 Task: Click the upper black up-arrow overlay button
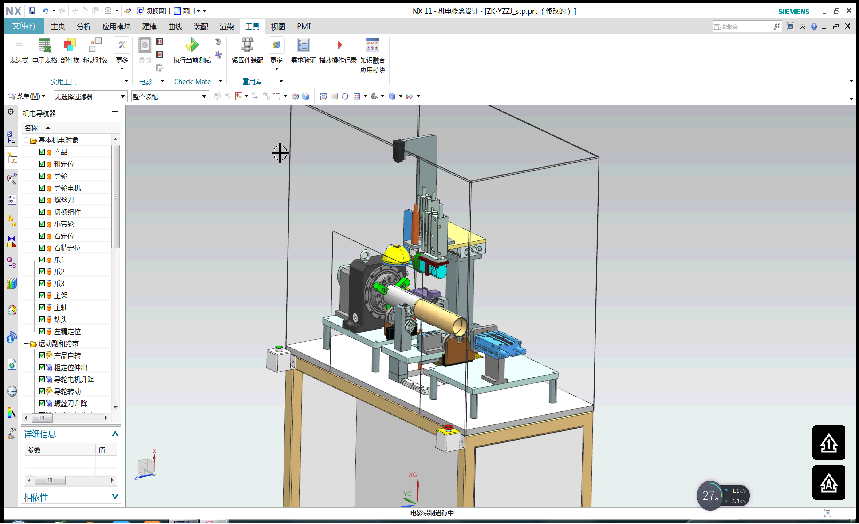pos(828,442)
